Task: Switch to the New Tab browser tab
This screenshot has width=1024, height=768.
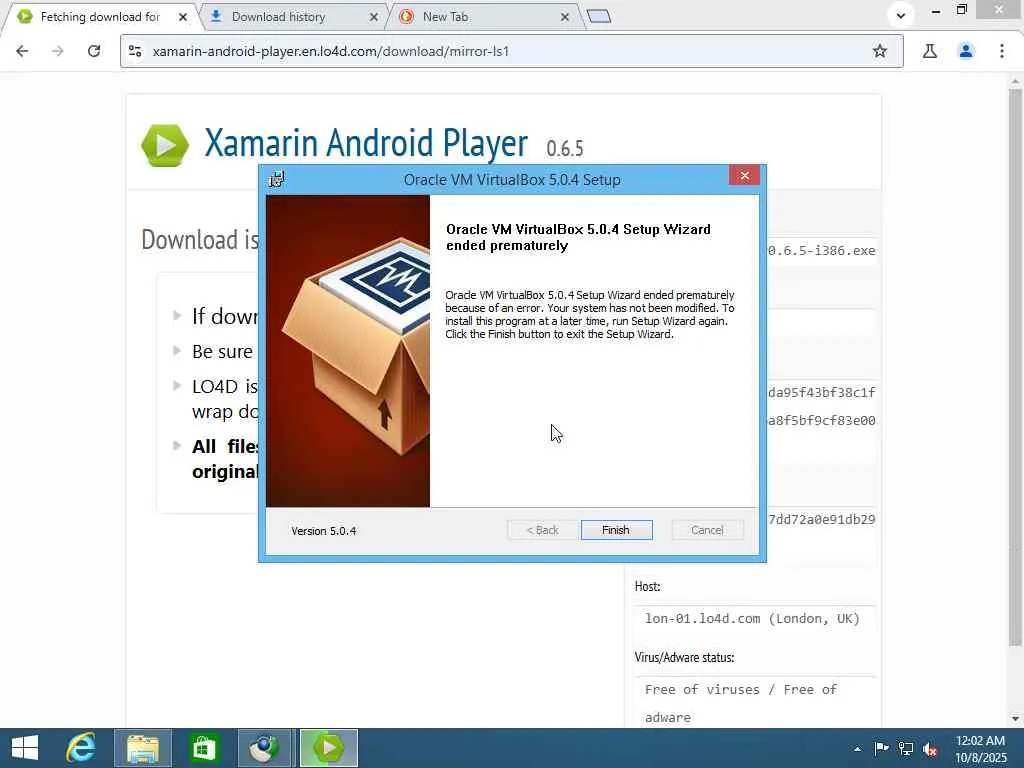Action: pos(445,17)
